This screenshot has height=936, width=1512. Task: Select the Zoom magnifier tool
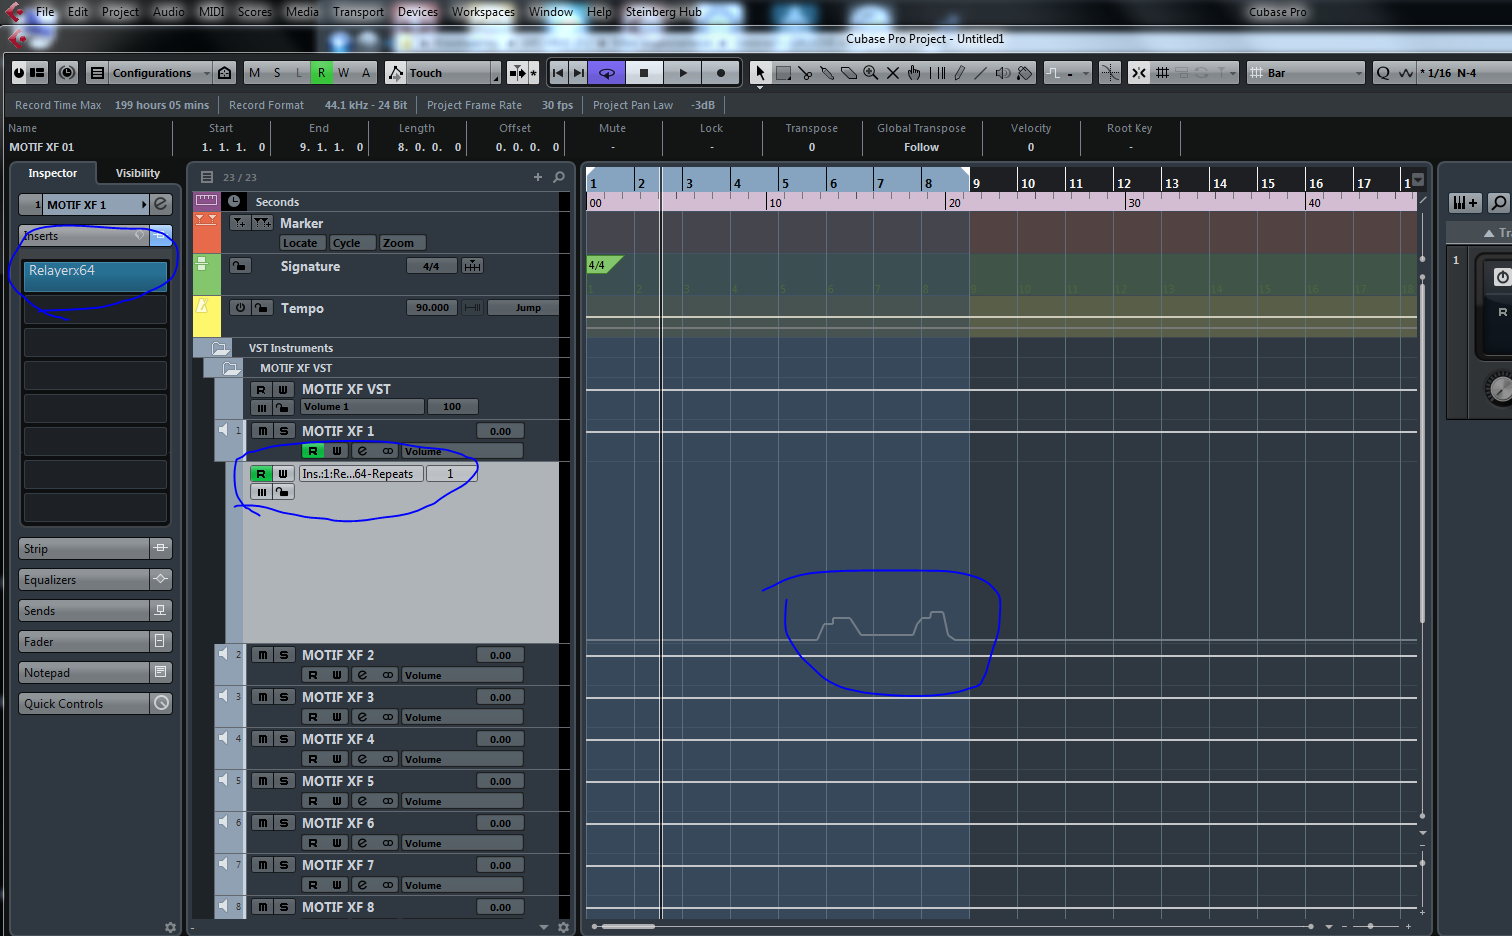click(x=871, y=73)
